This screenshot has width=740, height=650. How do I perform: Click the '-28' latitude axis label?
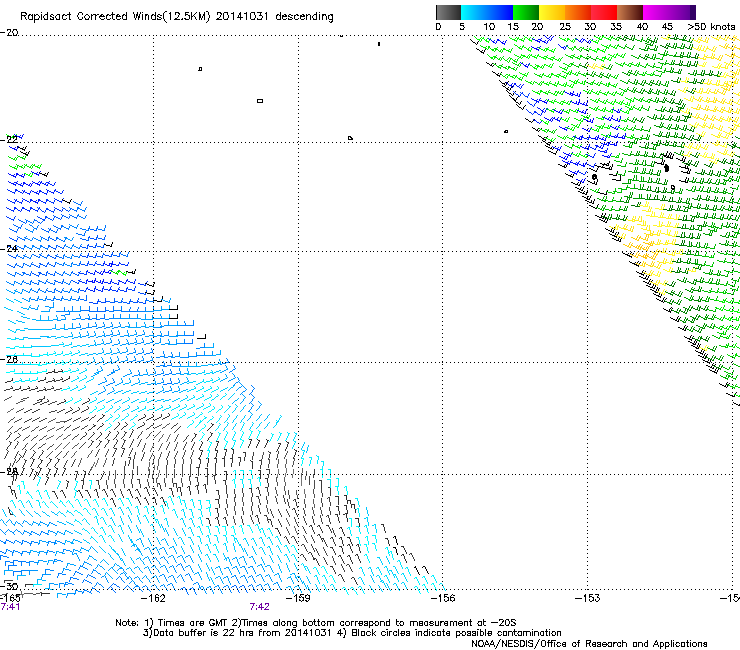pos(9,471)
